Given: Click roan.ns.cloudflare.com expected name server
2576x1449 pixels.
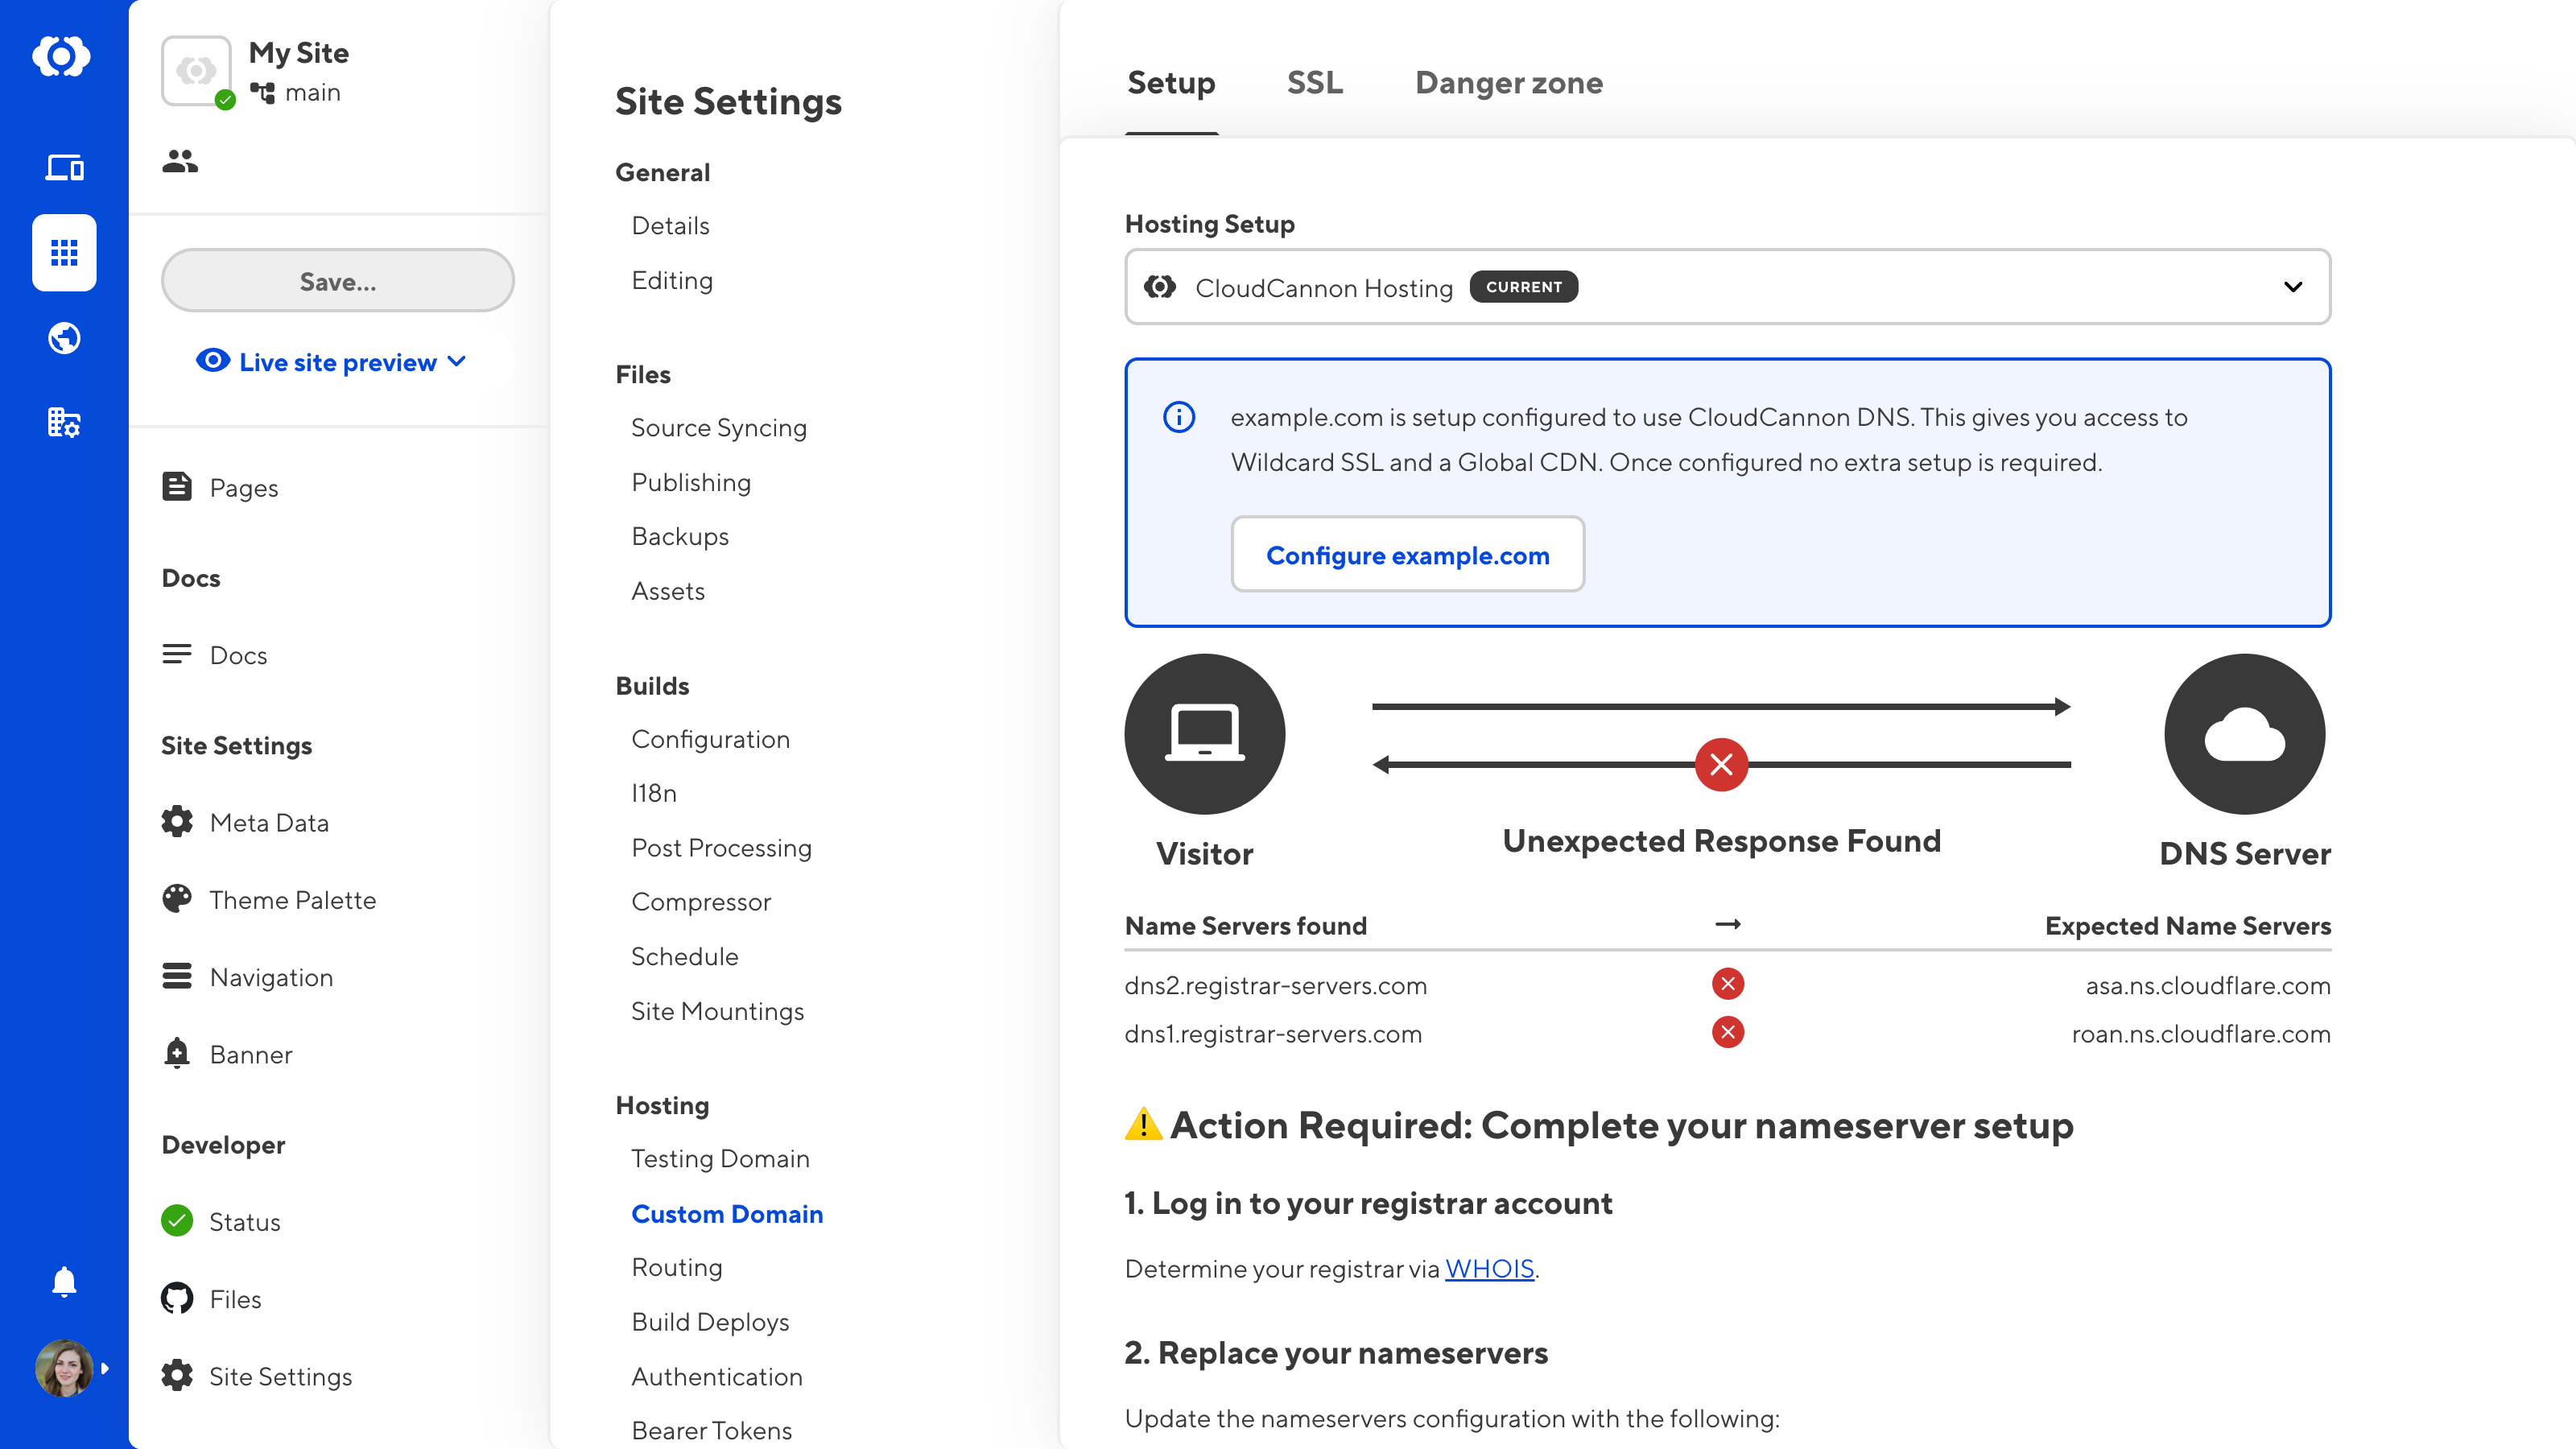Looking at the screenshot, I should click(2201, 1034).
